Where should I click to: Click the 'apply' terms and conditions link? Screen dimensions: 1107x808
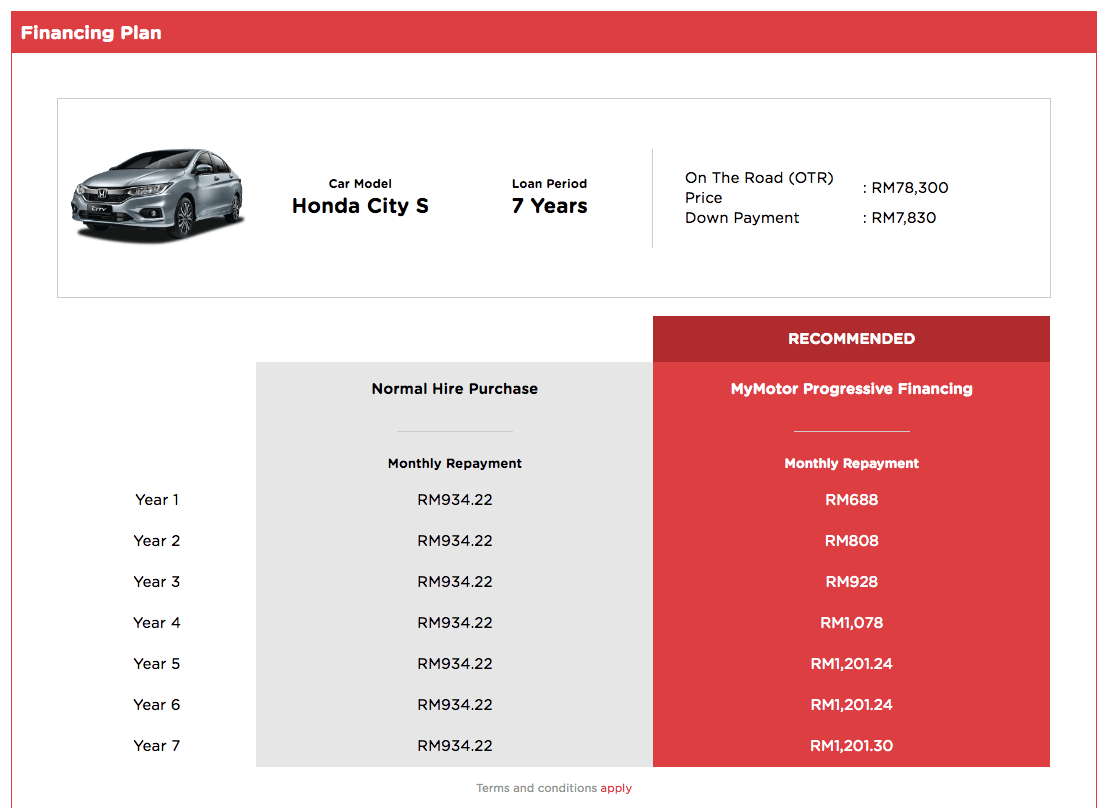tap(616, 788)
